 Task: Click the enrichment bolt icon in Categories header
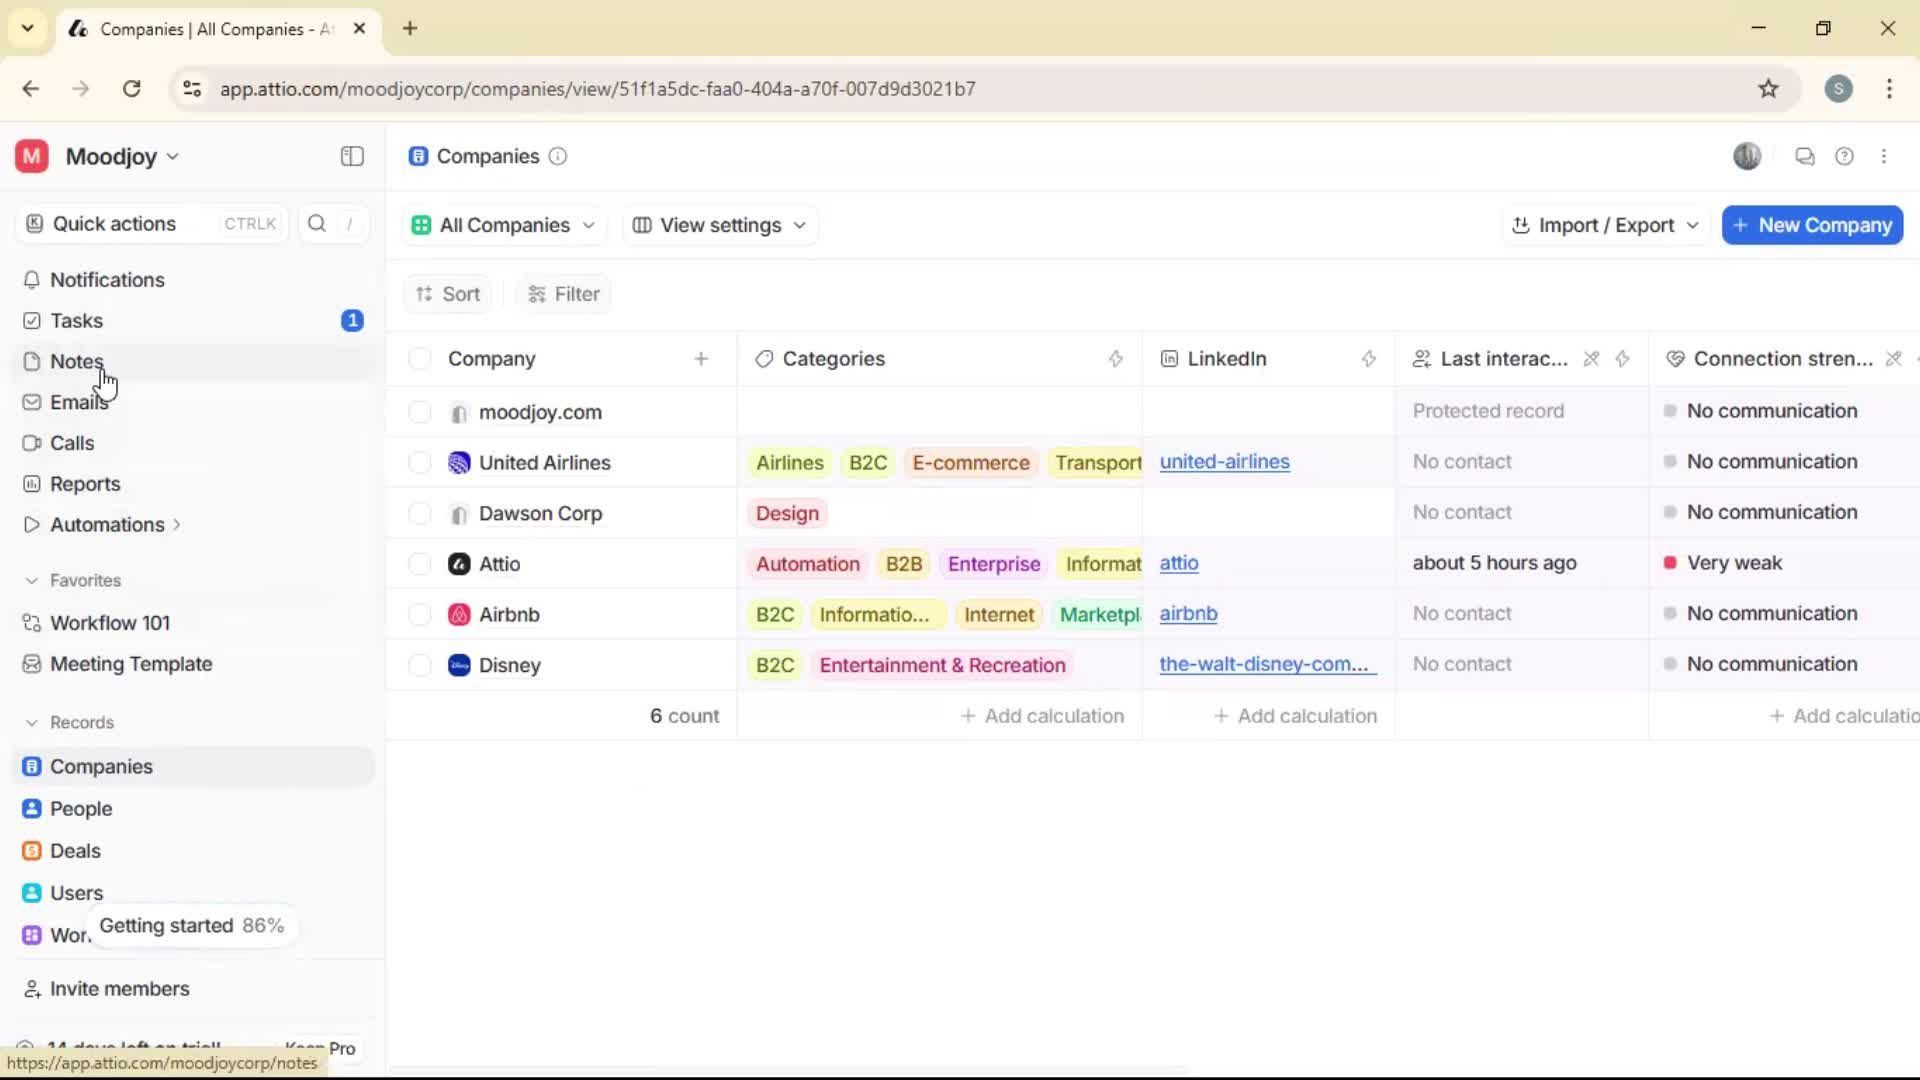(x=1116, y=359)
